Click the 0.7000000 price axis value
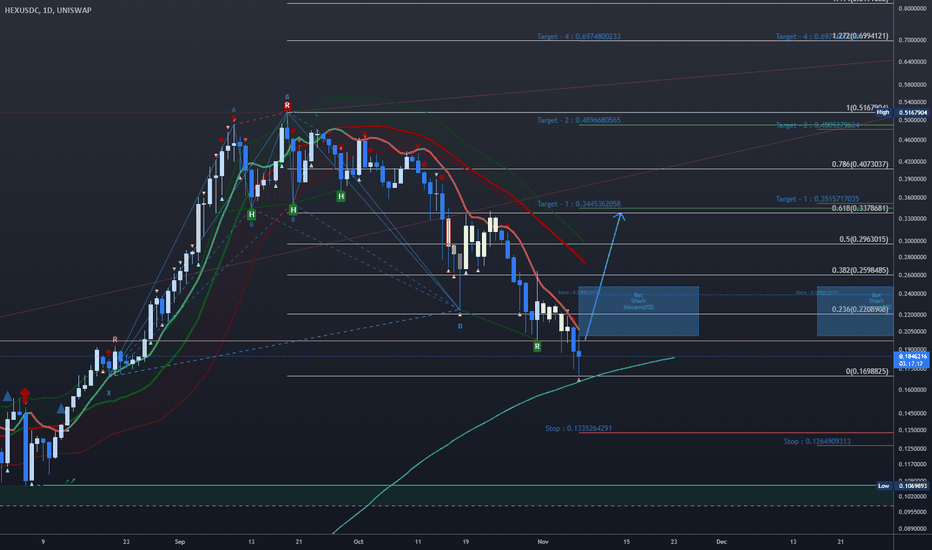Viewport: 932px width, 550px height. [x=912, y=40]
